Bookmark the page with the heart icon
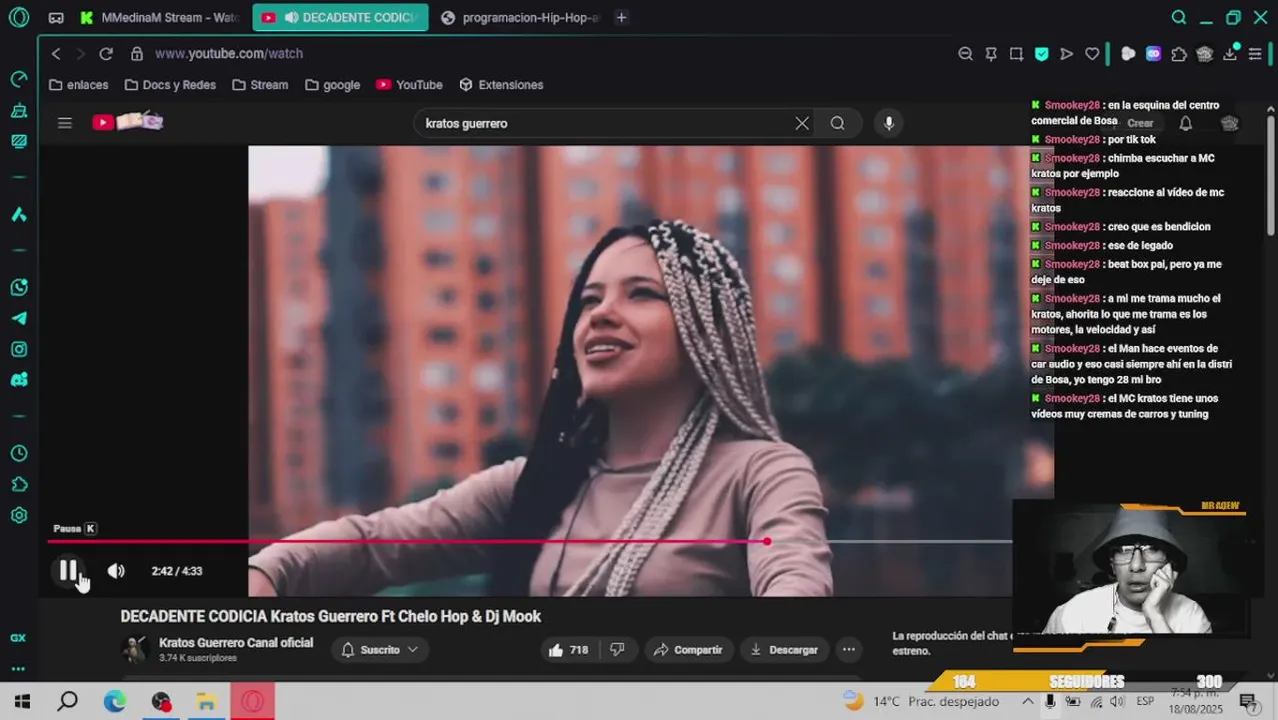Screen dimensions: 1278x720 [x=1092, y=54]
